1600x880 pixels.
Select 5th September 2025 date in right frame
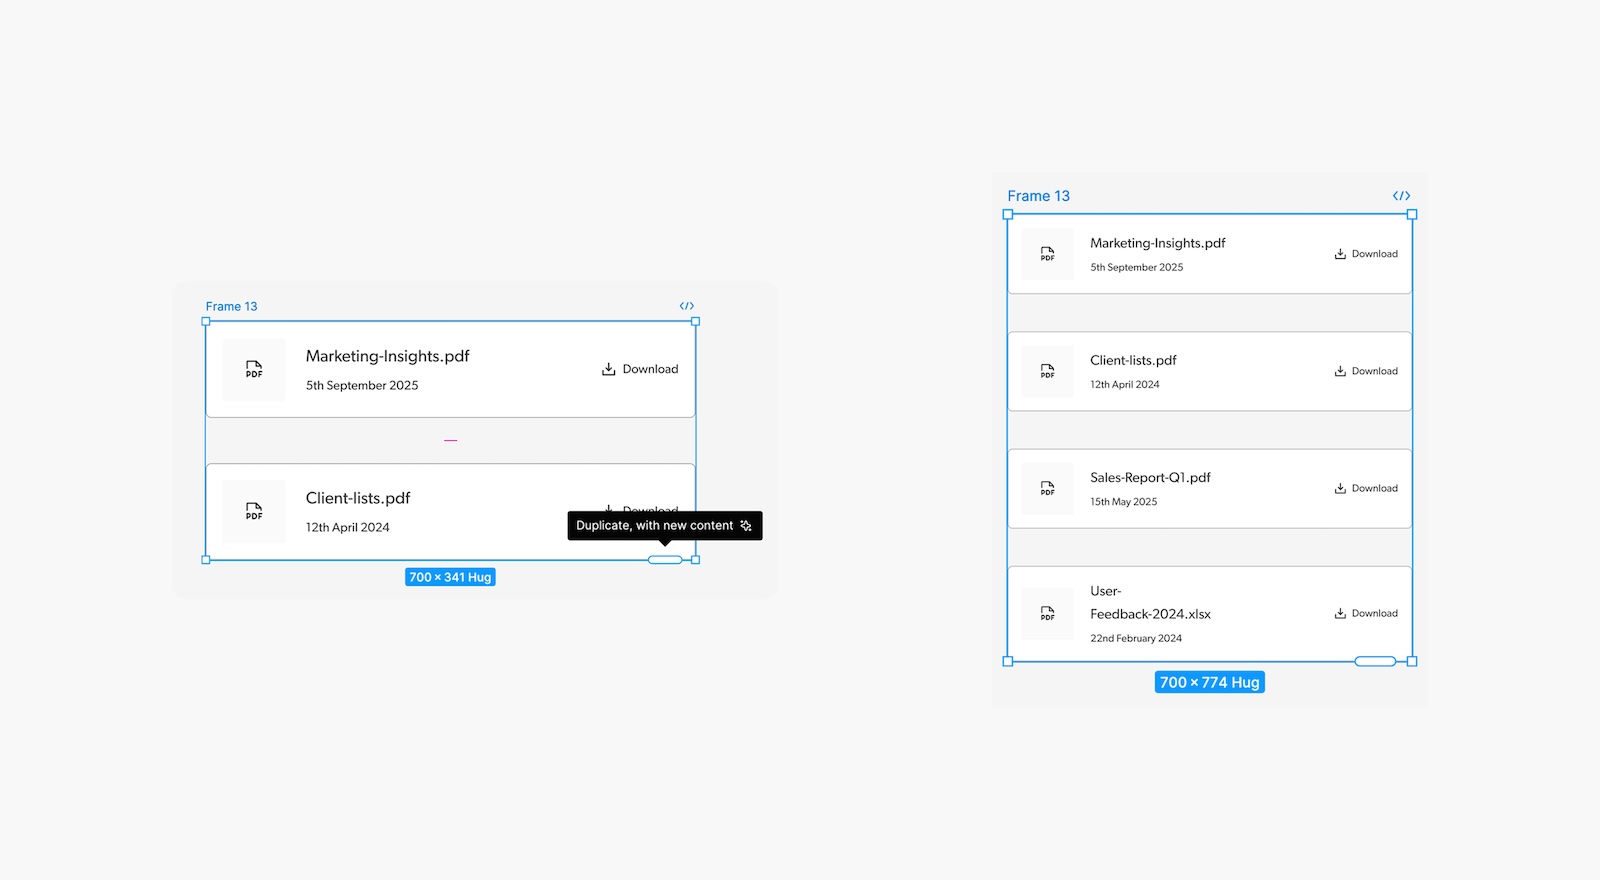[1136, 267]
